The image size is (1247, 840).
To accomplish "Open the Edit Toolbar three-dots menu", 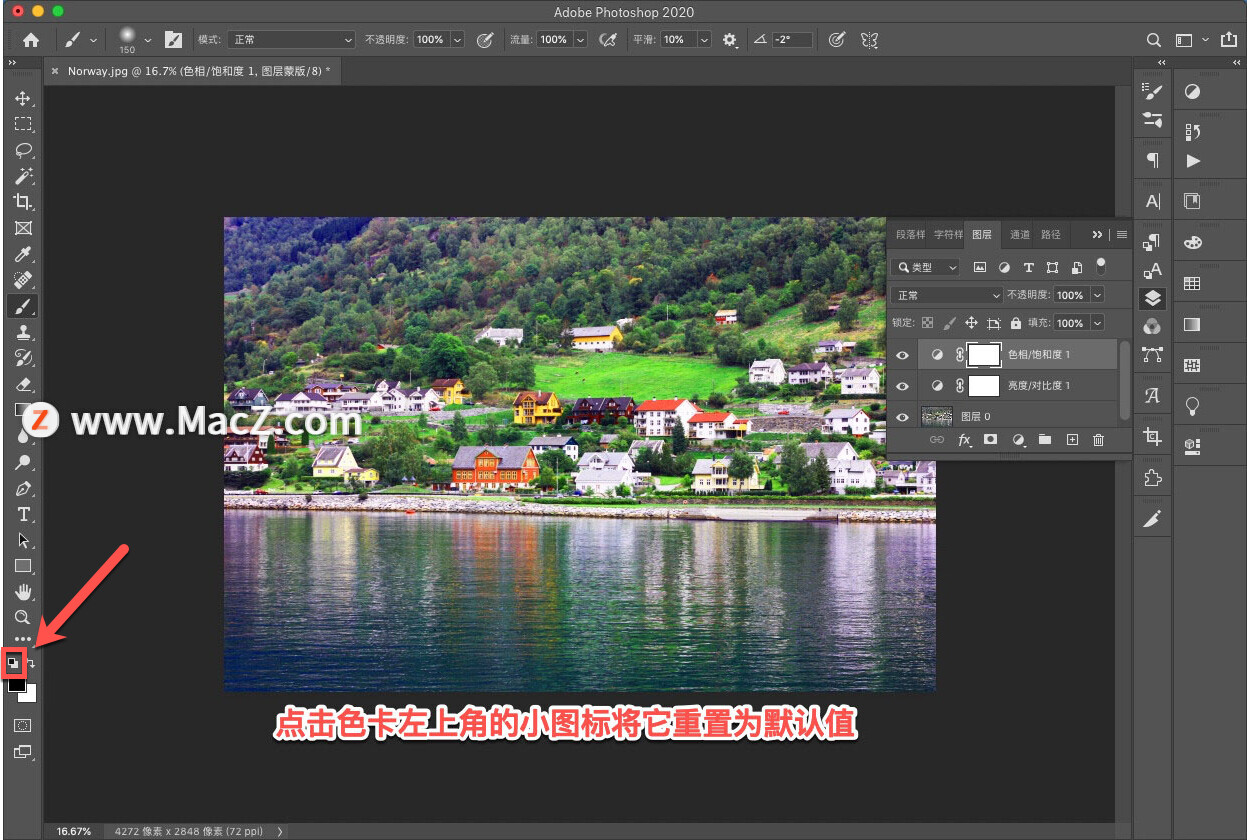I will (x=22, y=639).
